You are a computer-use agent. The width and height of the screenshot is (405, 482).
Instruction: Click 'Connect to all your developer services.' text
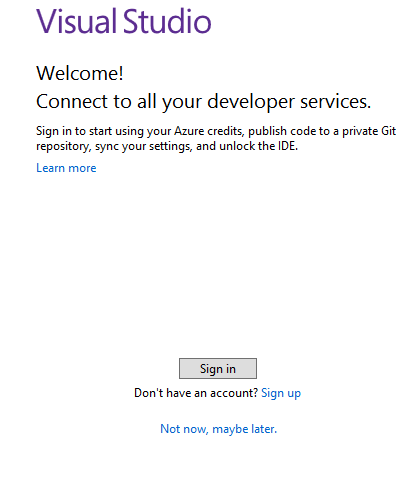click(203, 101)
